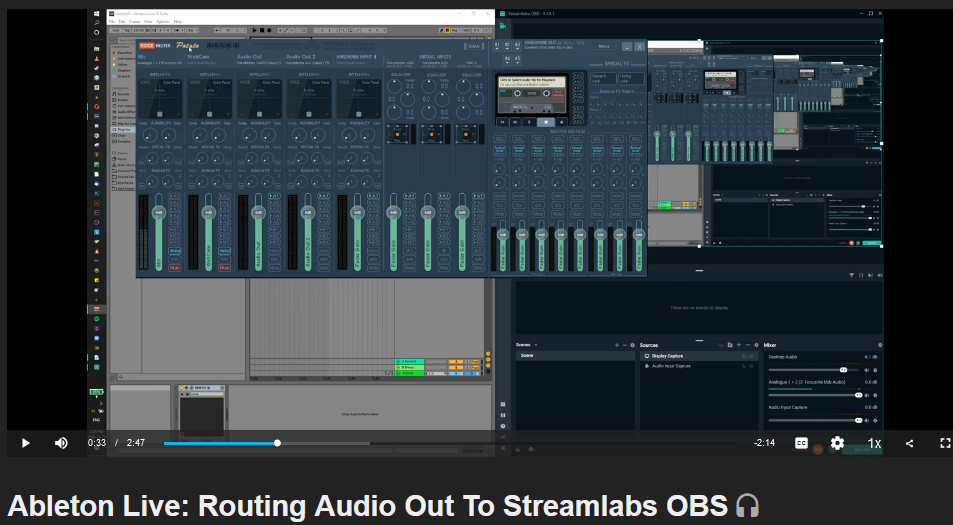Select input device for WebCam strip
The width and height of the screenshot is (953, 525).
coord(201,63)
